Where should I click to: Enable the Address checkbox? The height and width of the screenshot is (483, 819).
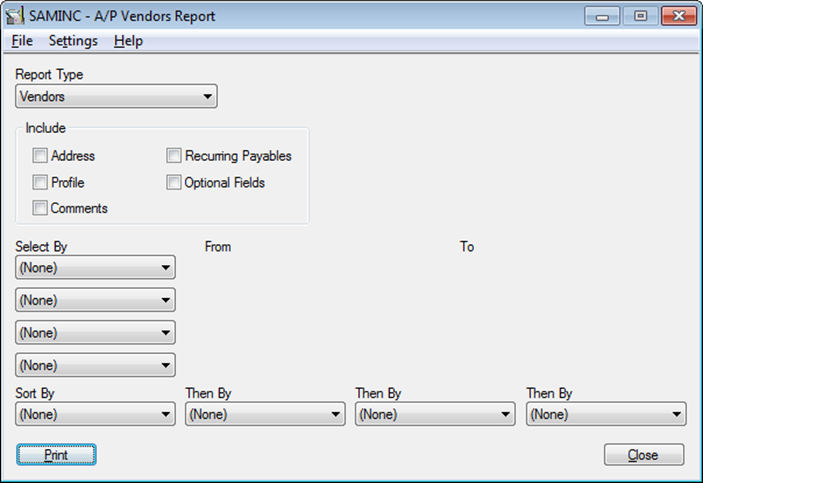[x=40, y=156]
